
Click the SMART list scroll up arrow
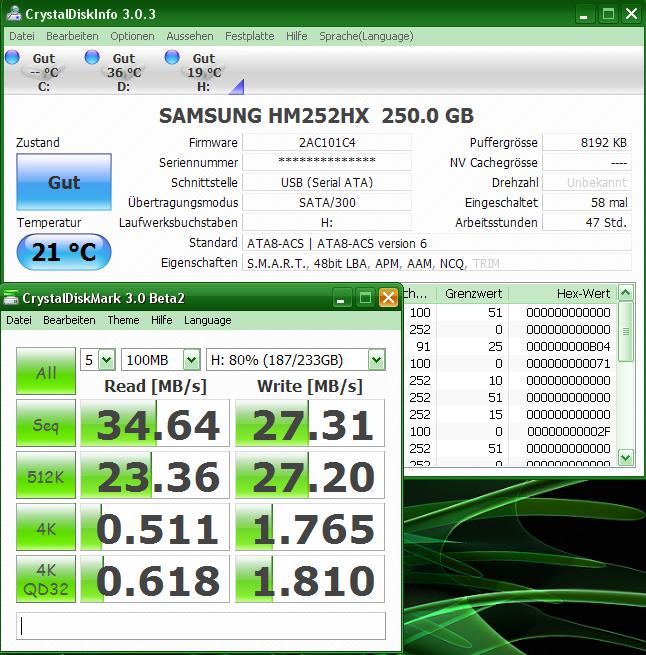point(626,293)
